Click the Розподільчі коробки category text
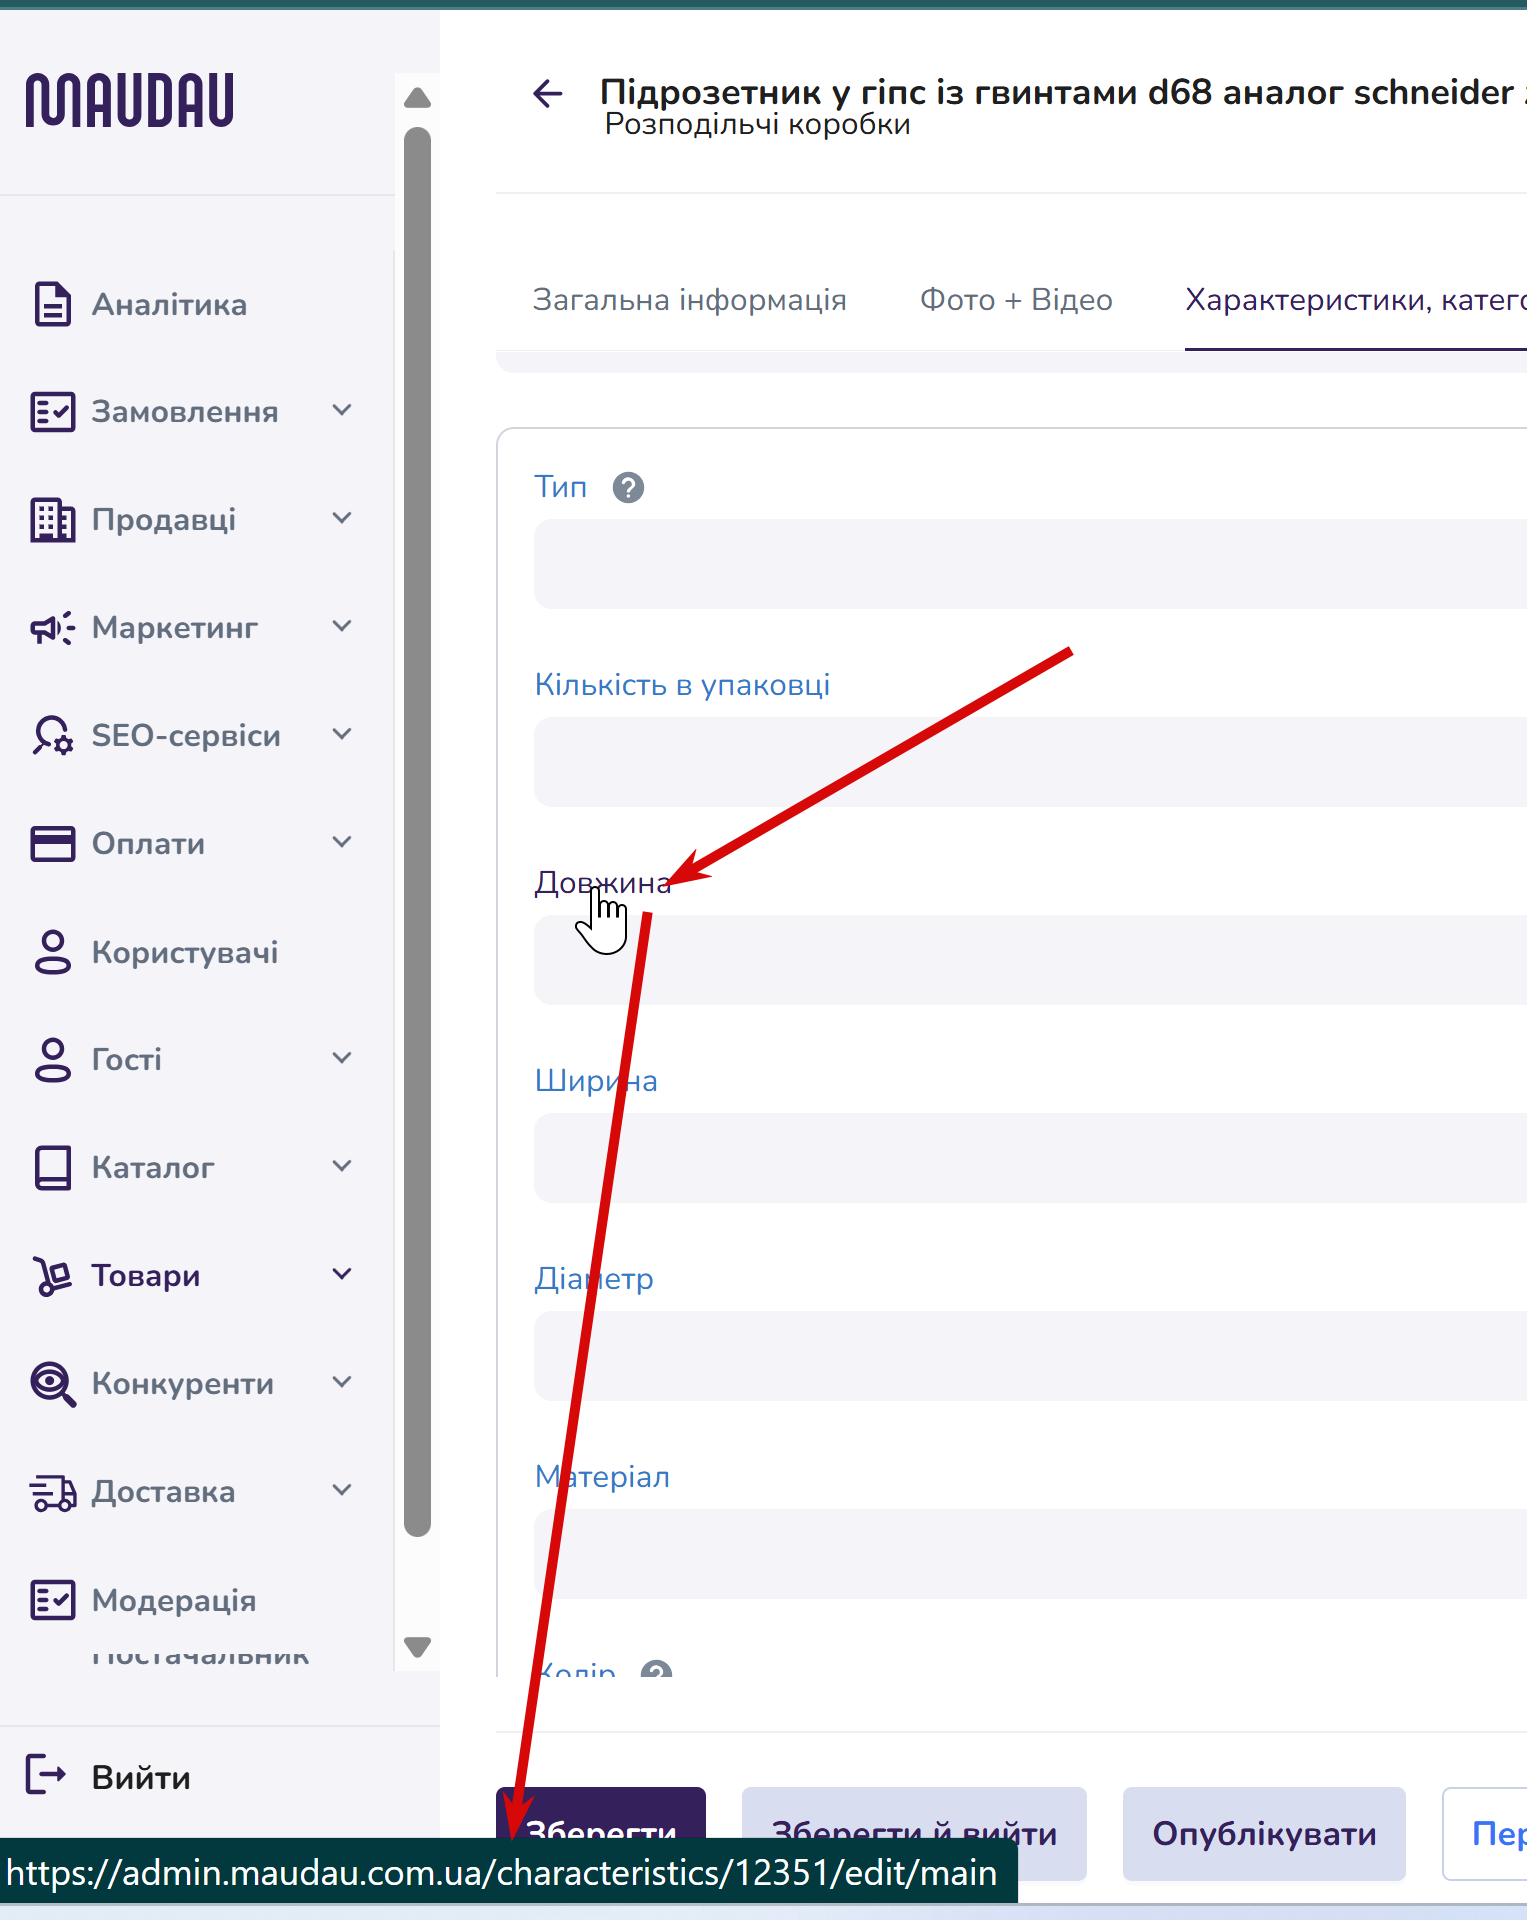The image size is (1527, 1920). [758, 125]
